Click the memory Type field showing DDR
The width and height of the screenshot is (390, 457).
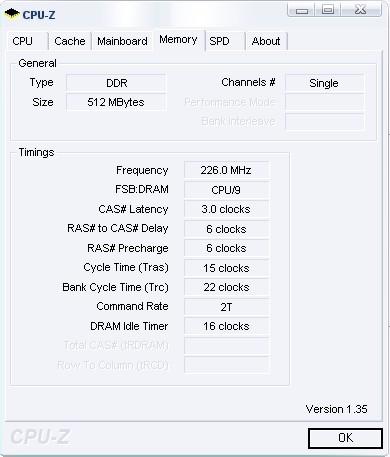pos(116,83)
